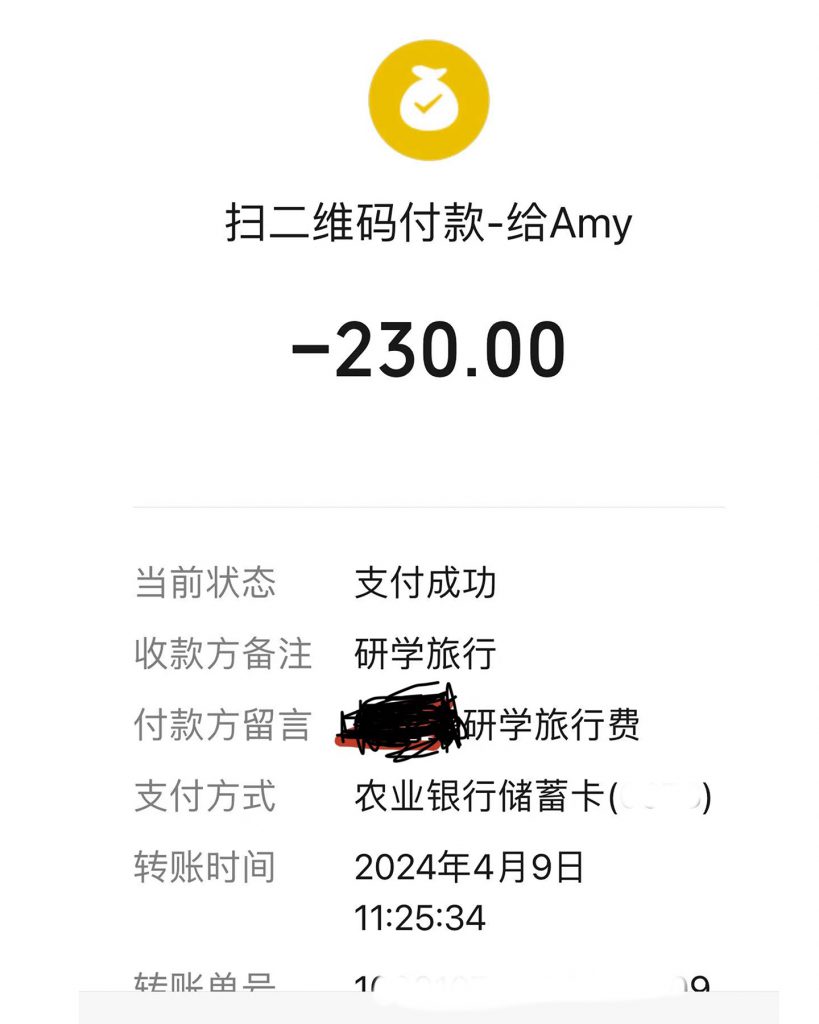Click the 当前状态 label
Viewport: 819px width, 1024px height.
coord(205,583)
